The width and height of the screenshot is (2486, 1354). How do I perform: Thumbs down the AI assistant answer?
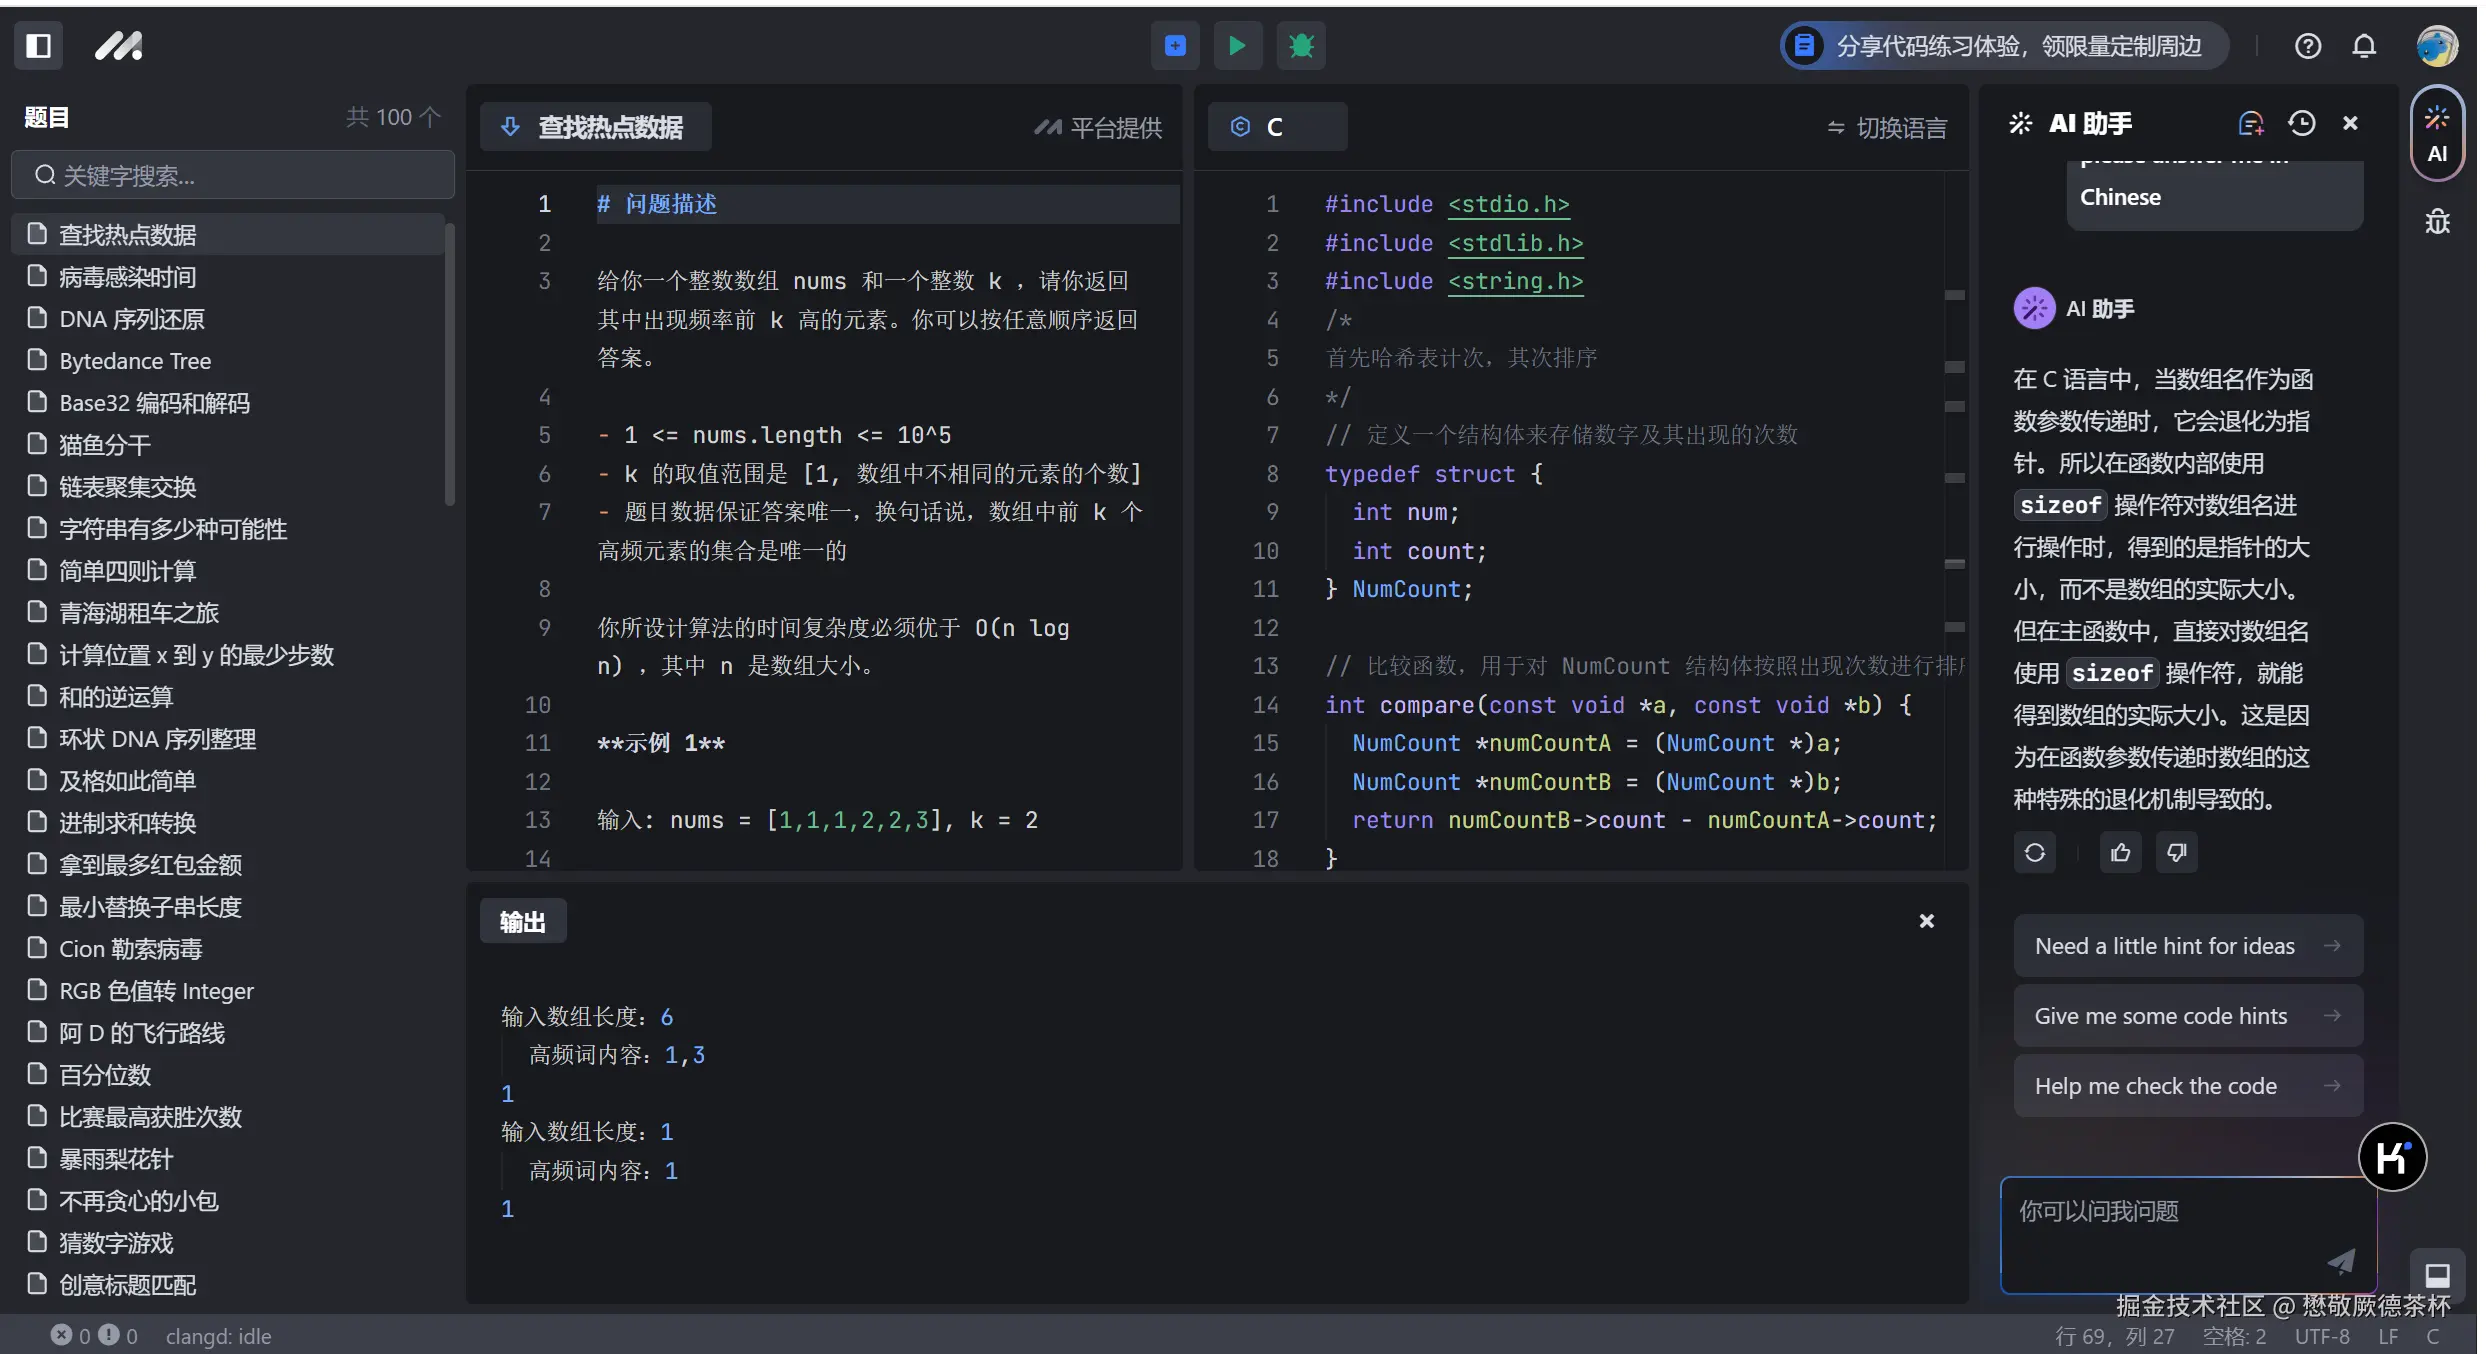point(2177,853)
